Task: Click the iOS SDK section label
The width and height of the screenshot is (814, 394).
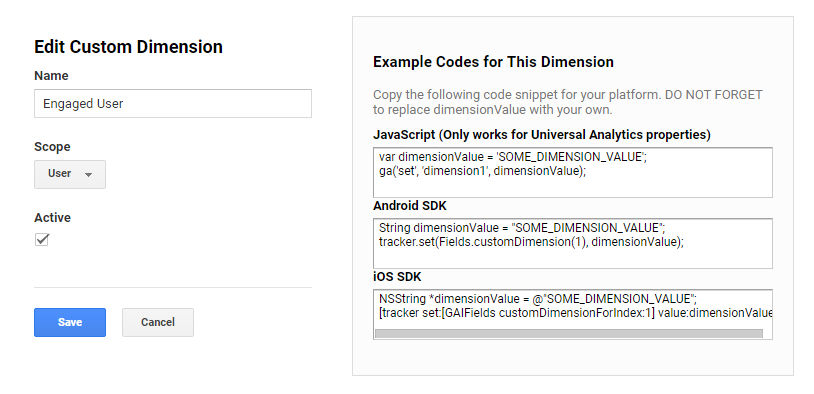Action: pos(397,277)
